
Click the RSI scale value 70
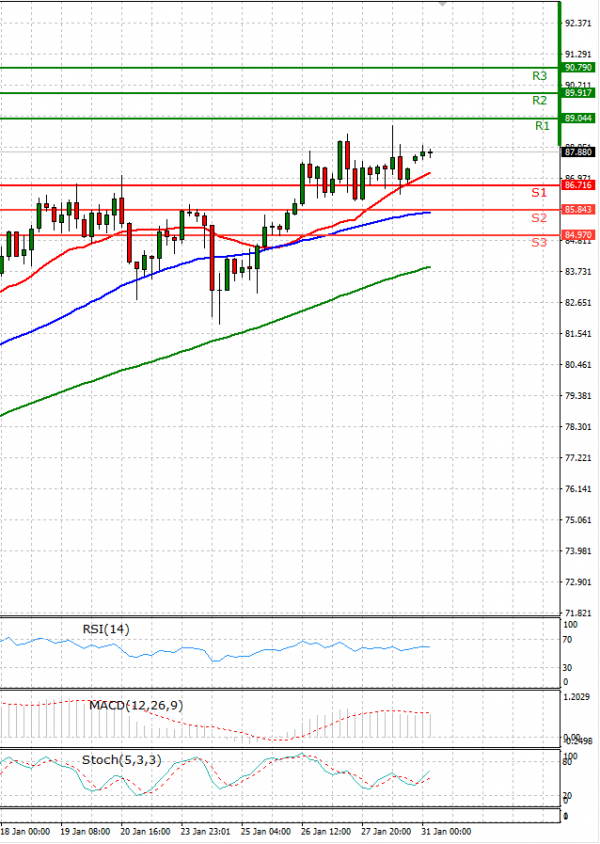[568, 640]
